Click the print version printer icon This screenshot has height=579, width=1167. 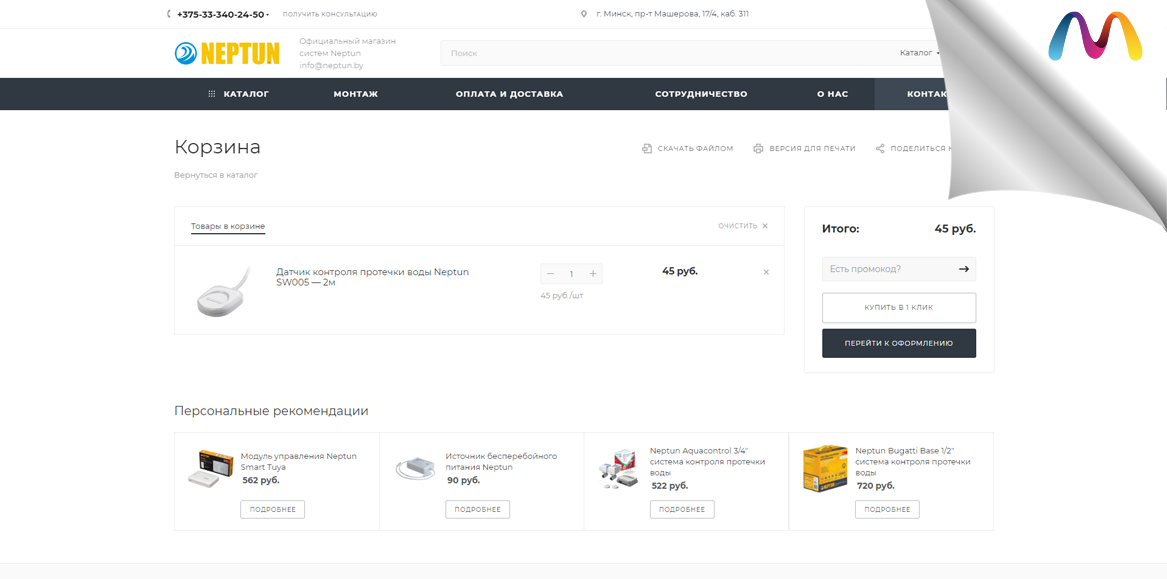[758, 149]
